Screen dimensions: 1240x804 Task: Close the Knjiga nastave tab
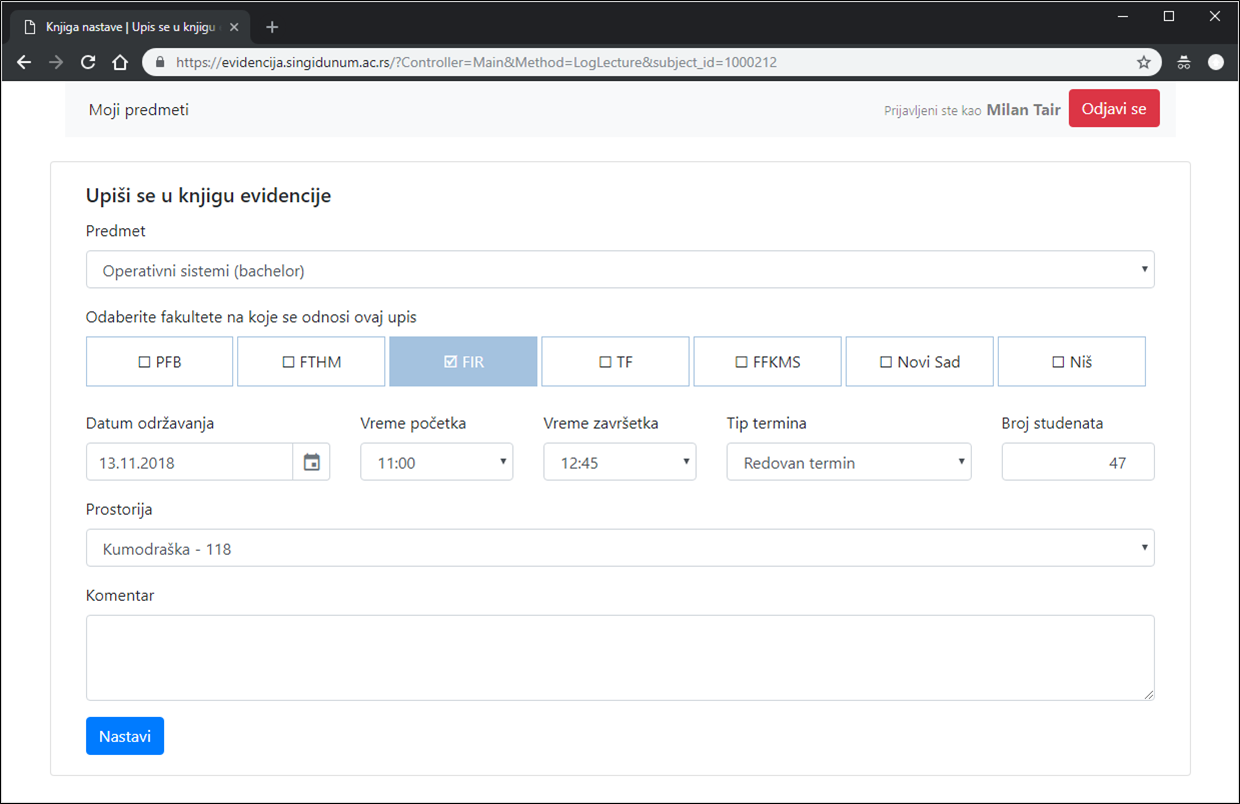coord(234,27)
